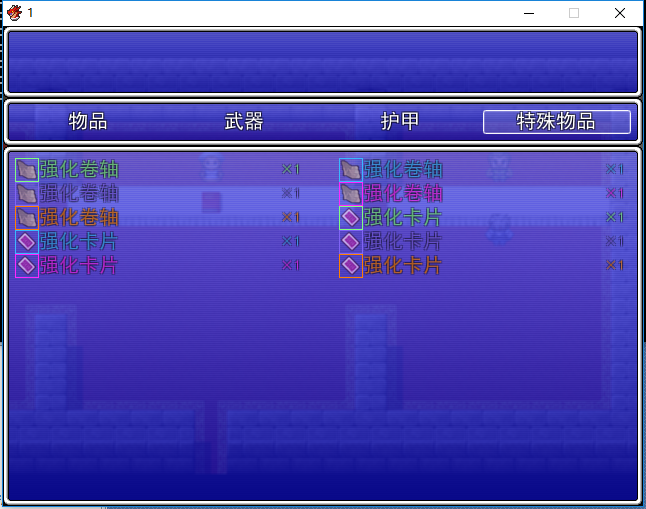
Task: Click the cyan-bordered card icon
Action: [27, 242]
